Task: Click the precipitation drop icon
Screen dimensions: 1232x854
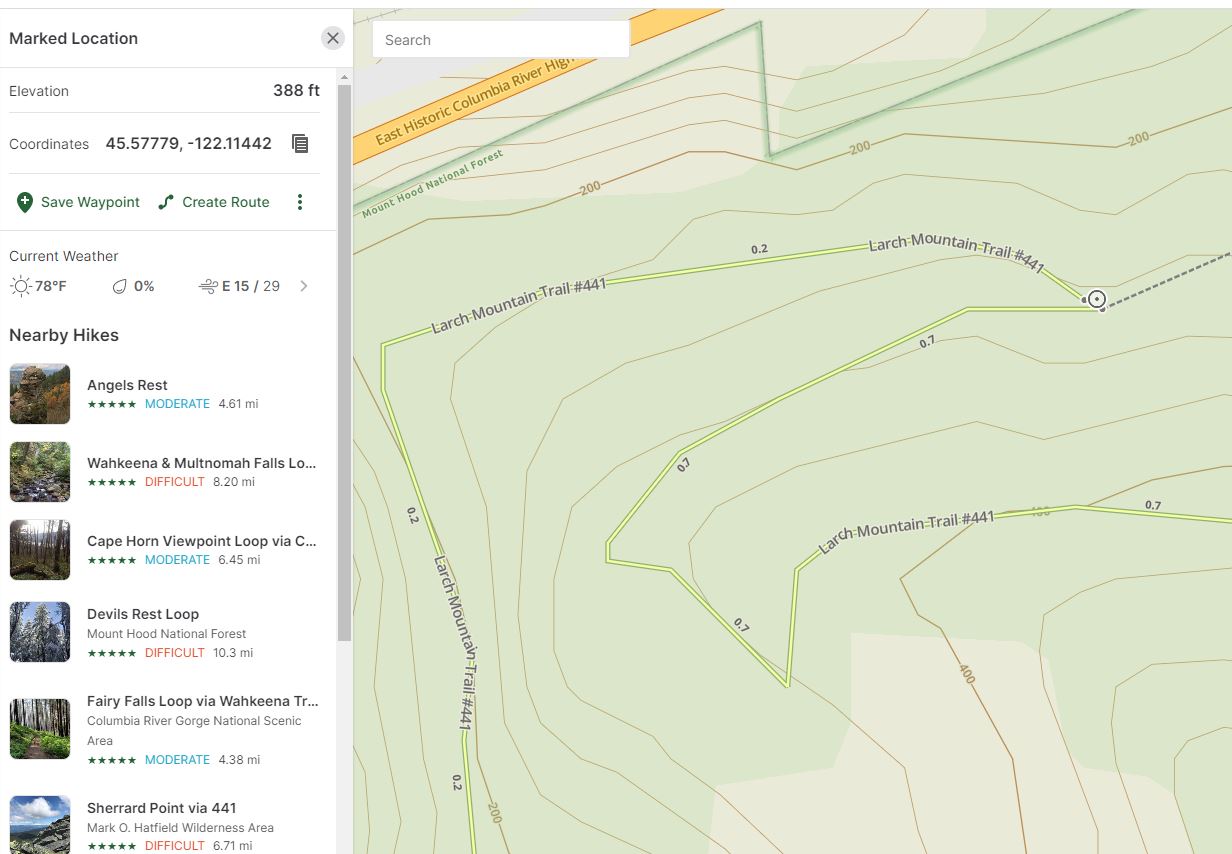Action: (120, 286)
